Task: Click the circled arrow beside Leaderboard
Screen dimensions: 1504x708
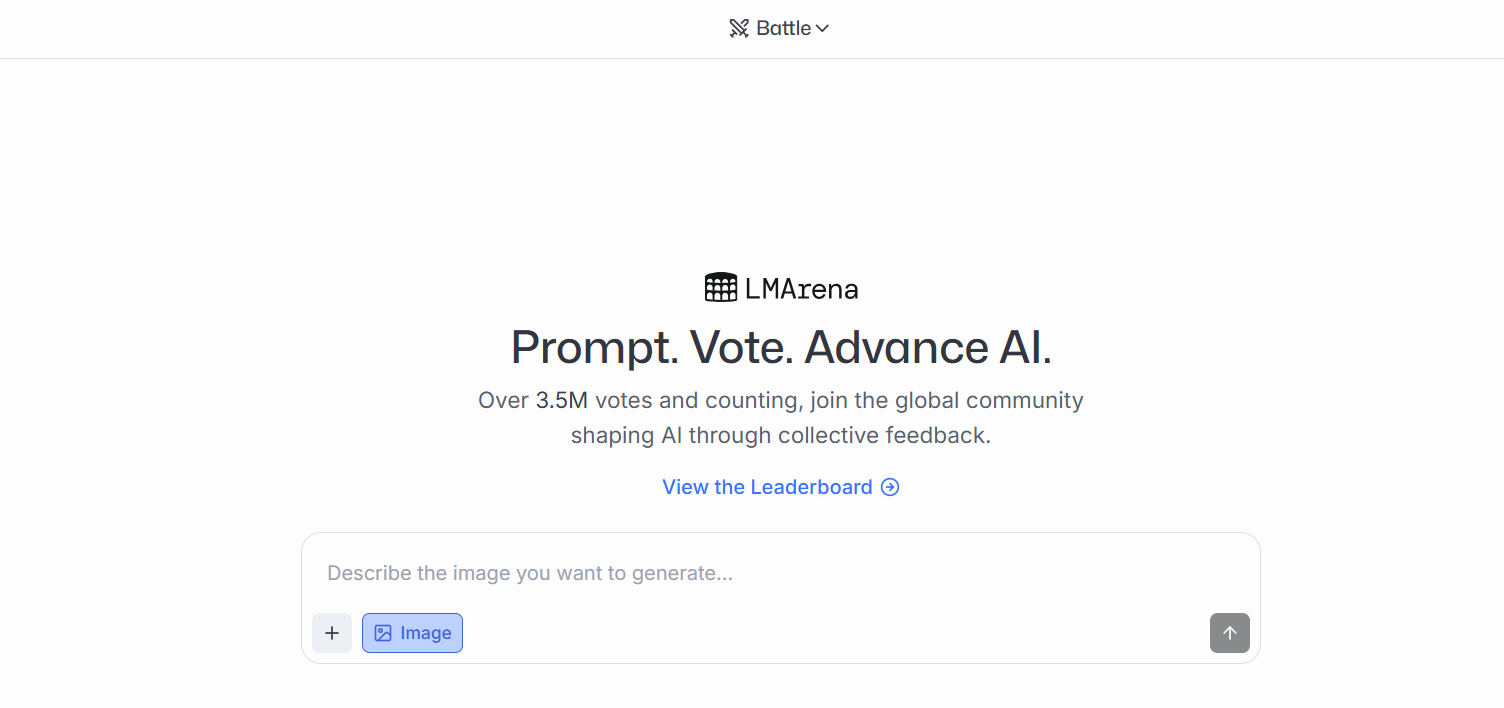Action: tap(890, 487)
